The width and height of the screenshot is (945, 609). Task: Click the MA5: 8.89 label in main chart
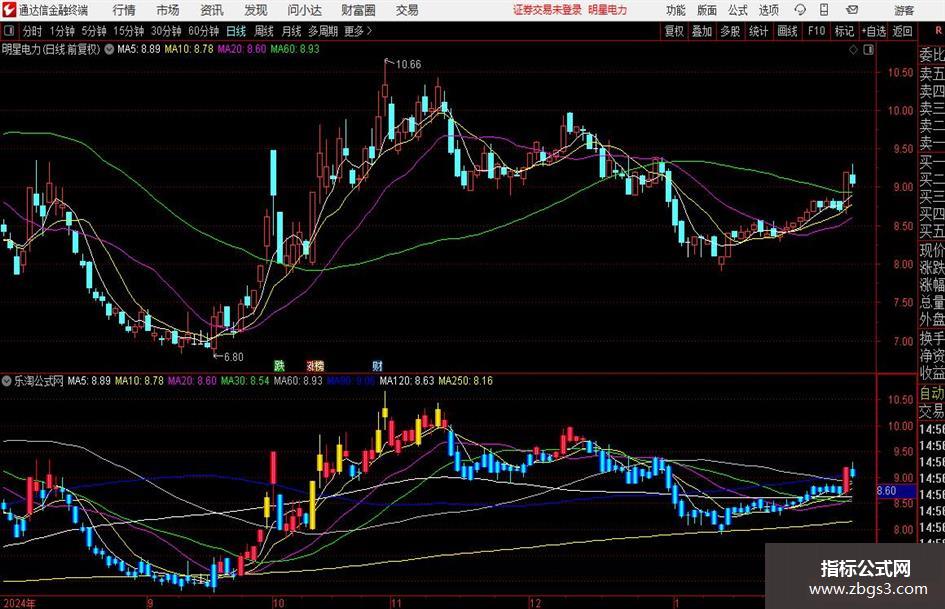click(x=139, y=49)
